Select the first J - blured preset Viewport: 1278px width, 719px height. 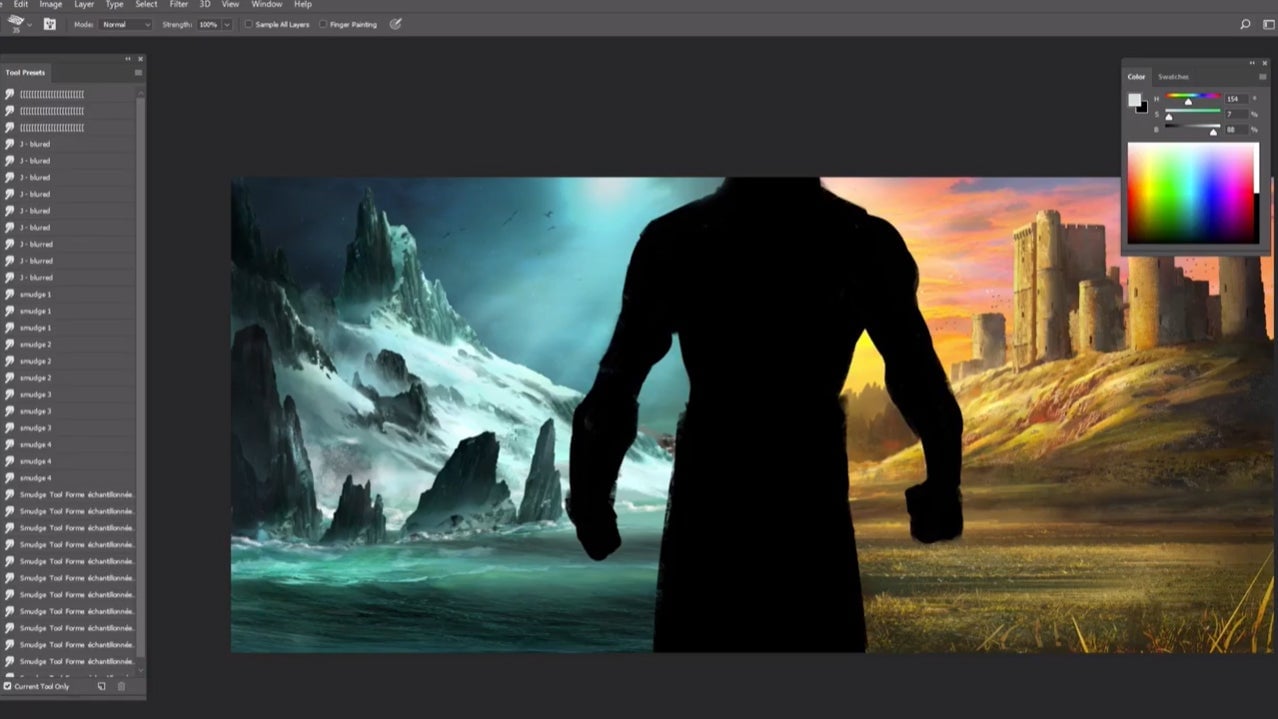click(35, 144)
